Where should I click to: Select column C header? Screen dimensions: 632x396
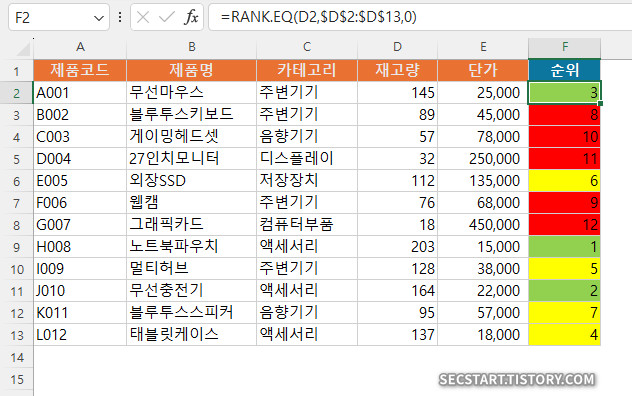(x=307, y=47)
